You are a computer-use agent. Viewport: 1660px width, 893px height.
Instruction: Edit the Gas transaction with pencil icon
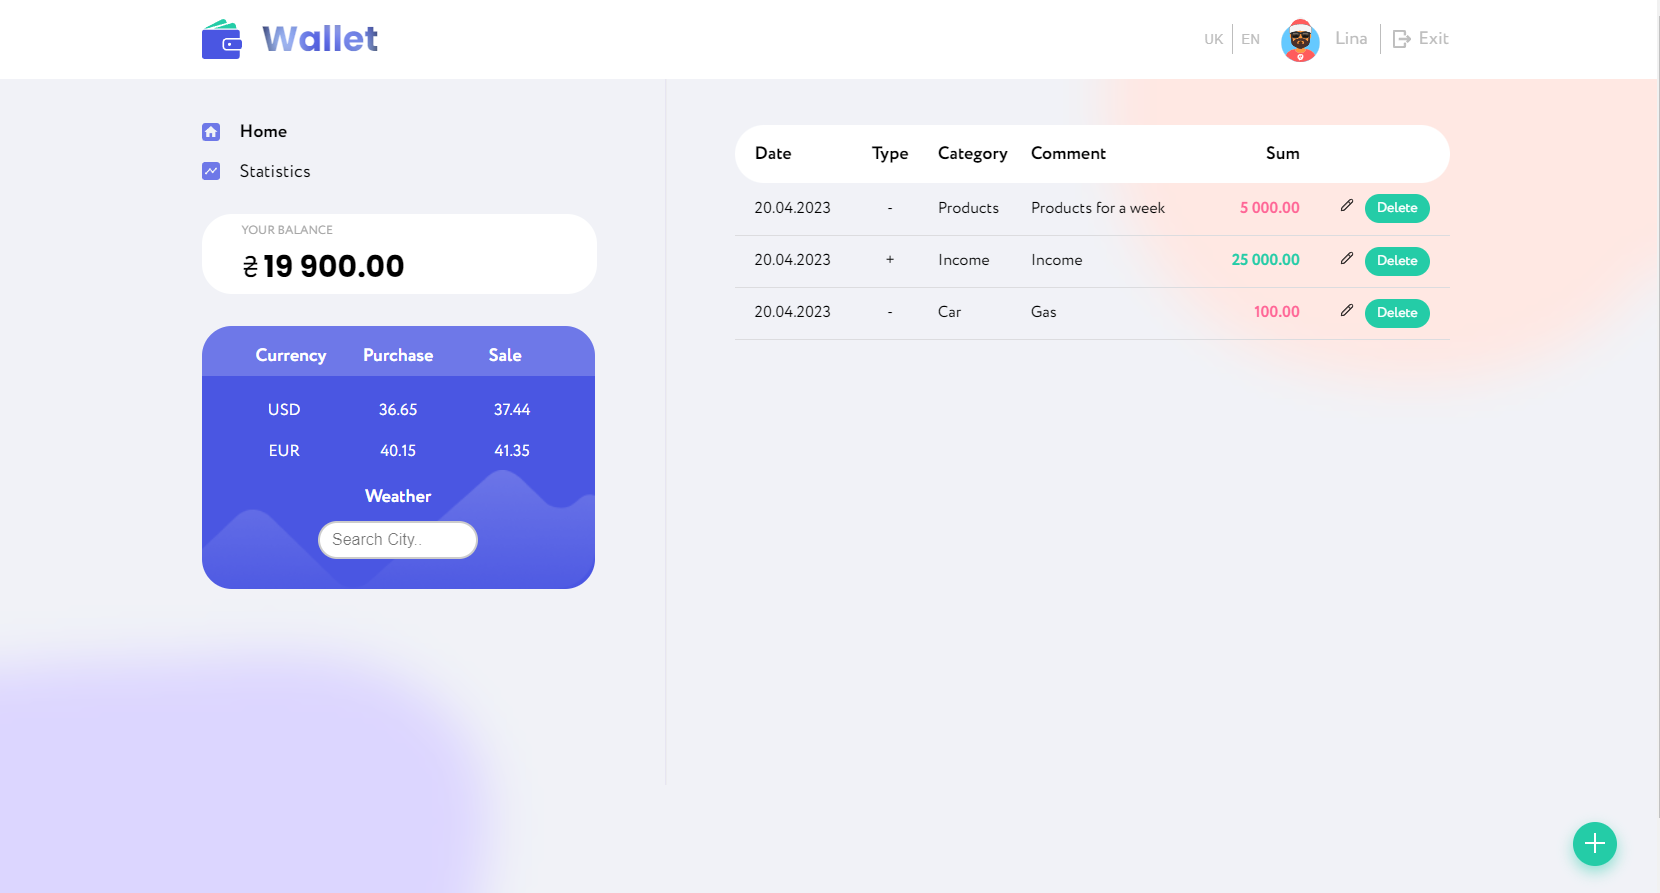pyautogui.click(x=1347, y=311)
